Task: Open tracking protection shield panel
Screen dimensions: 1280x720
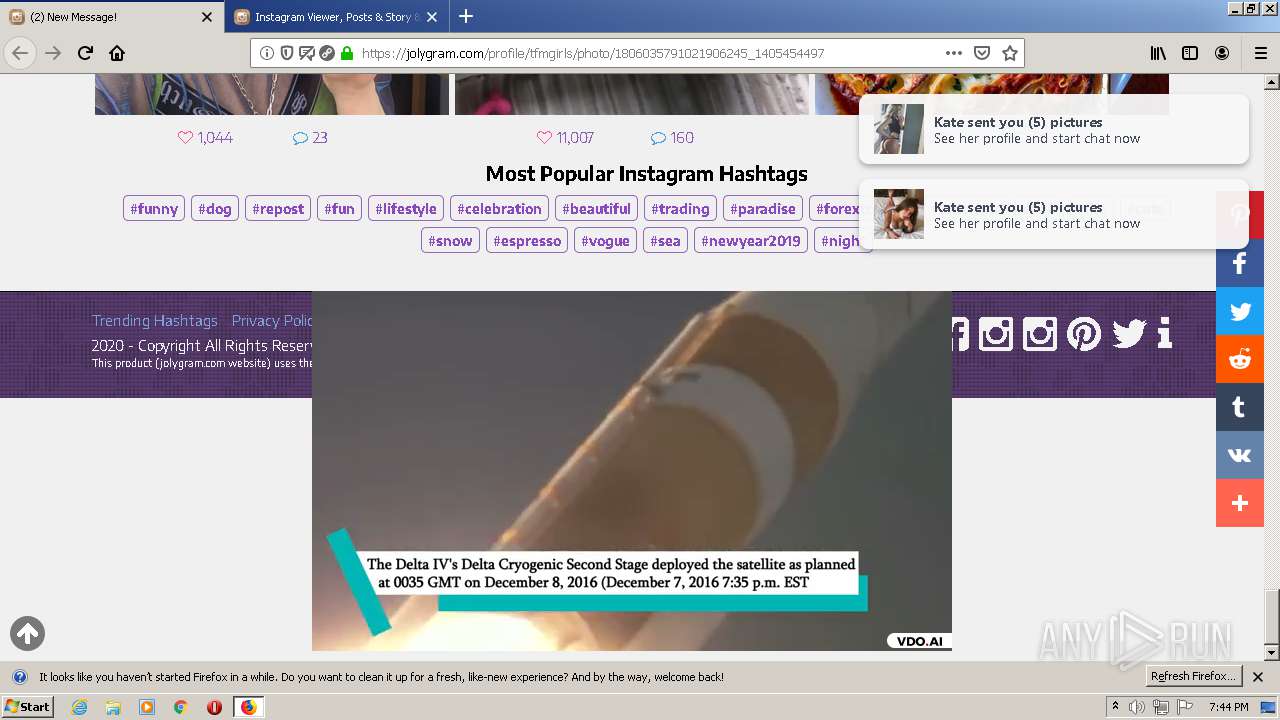Action: pos(287,53)
